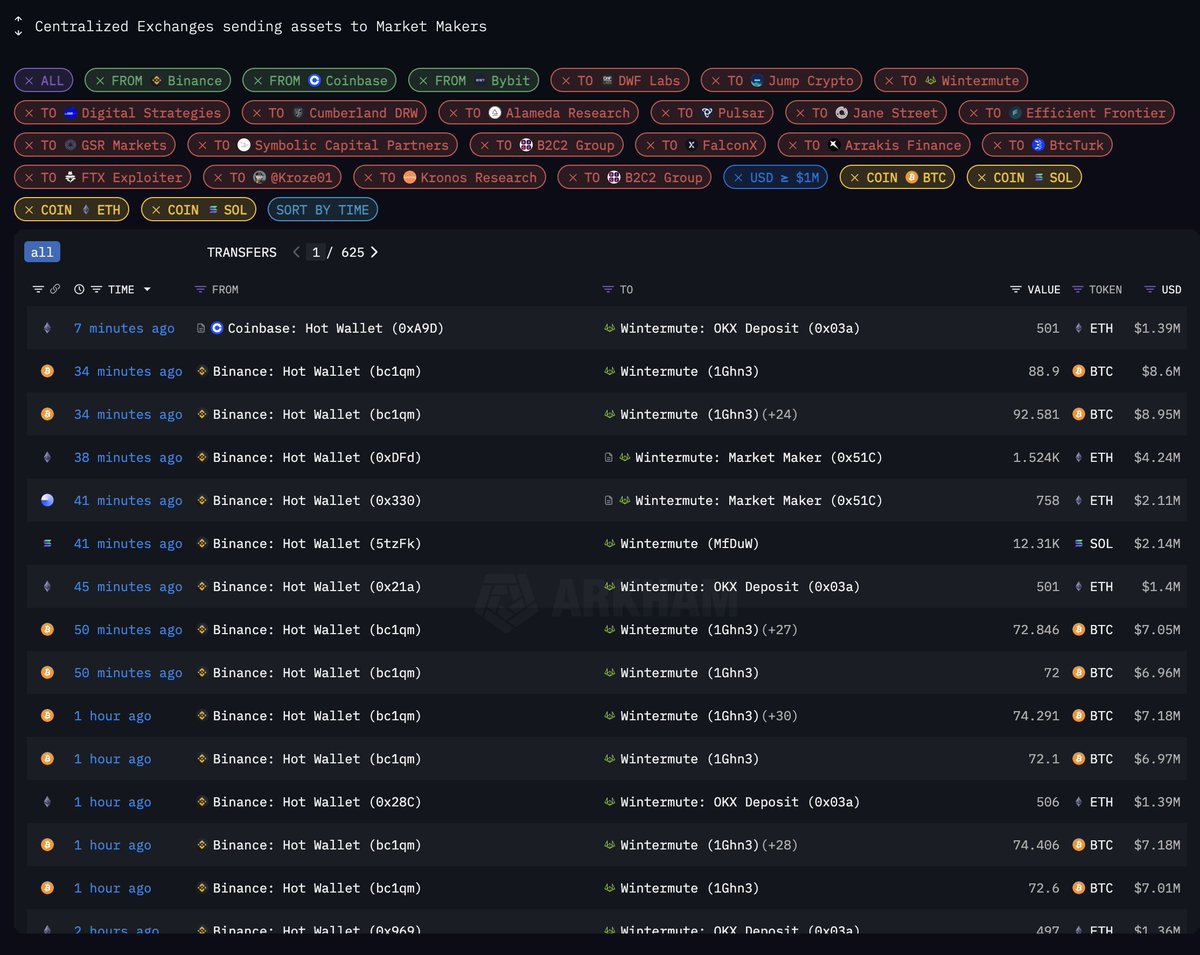
Task: Remove the FROM Coinbase filter via its X
Action: [257, 81]
